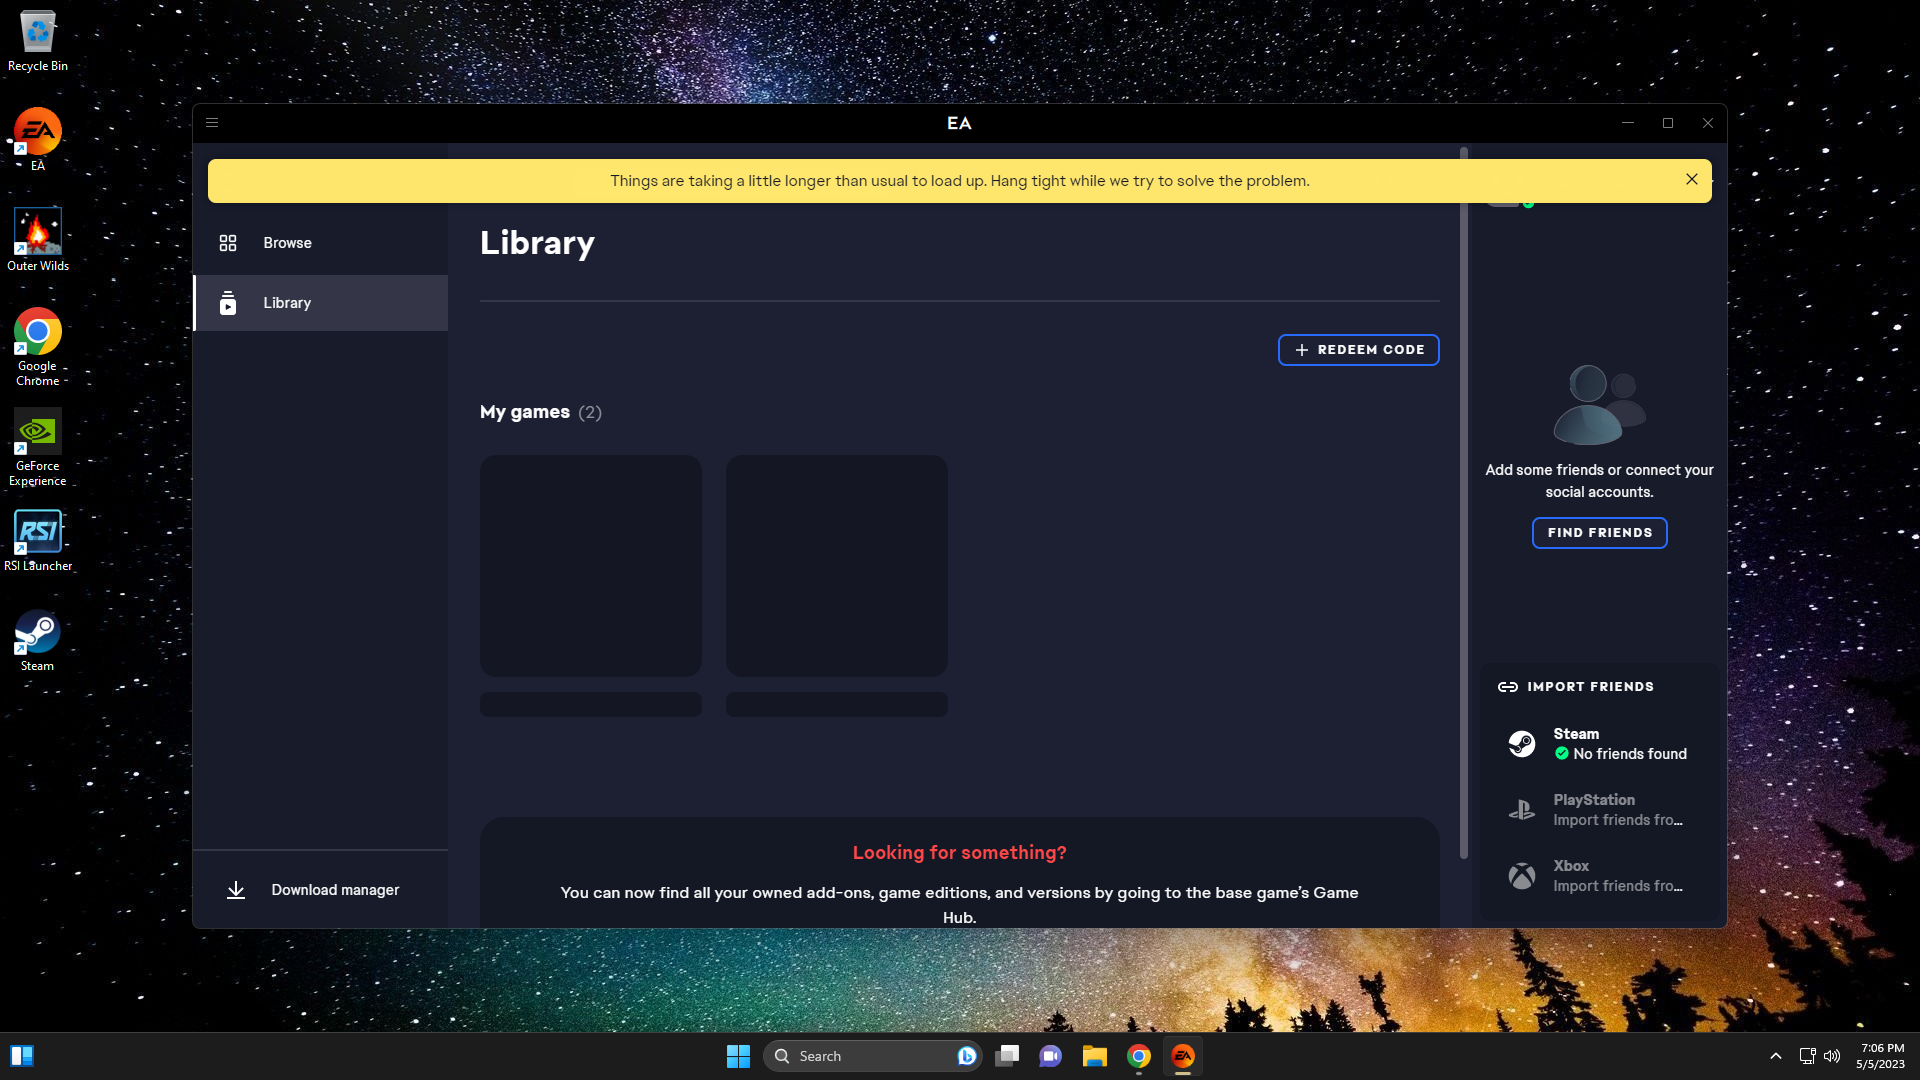The image size is (1920, 1080).
Task: Click the Steam import friends icon
Action: point(1522,744)
